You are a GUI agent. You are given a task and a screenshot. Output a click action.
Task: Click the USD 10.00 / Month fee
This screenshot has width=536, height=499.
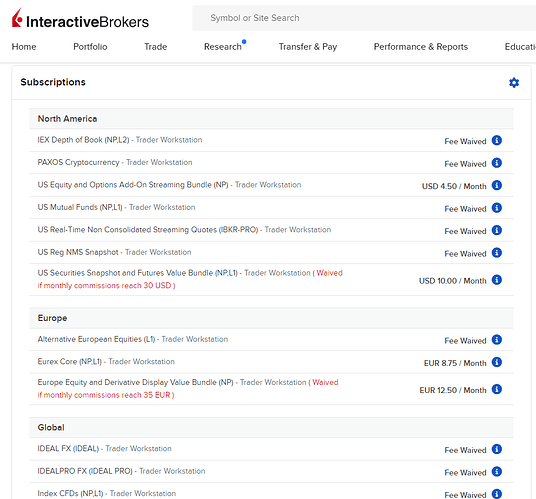(453, 281)
